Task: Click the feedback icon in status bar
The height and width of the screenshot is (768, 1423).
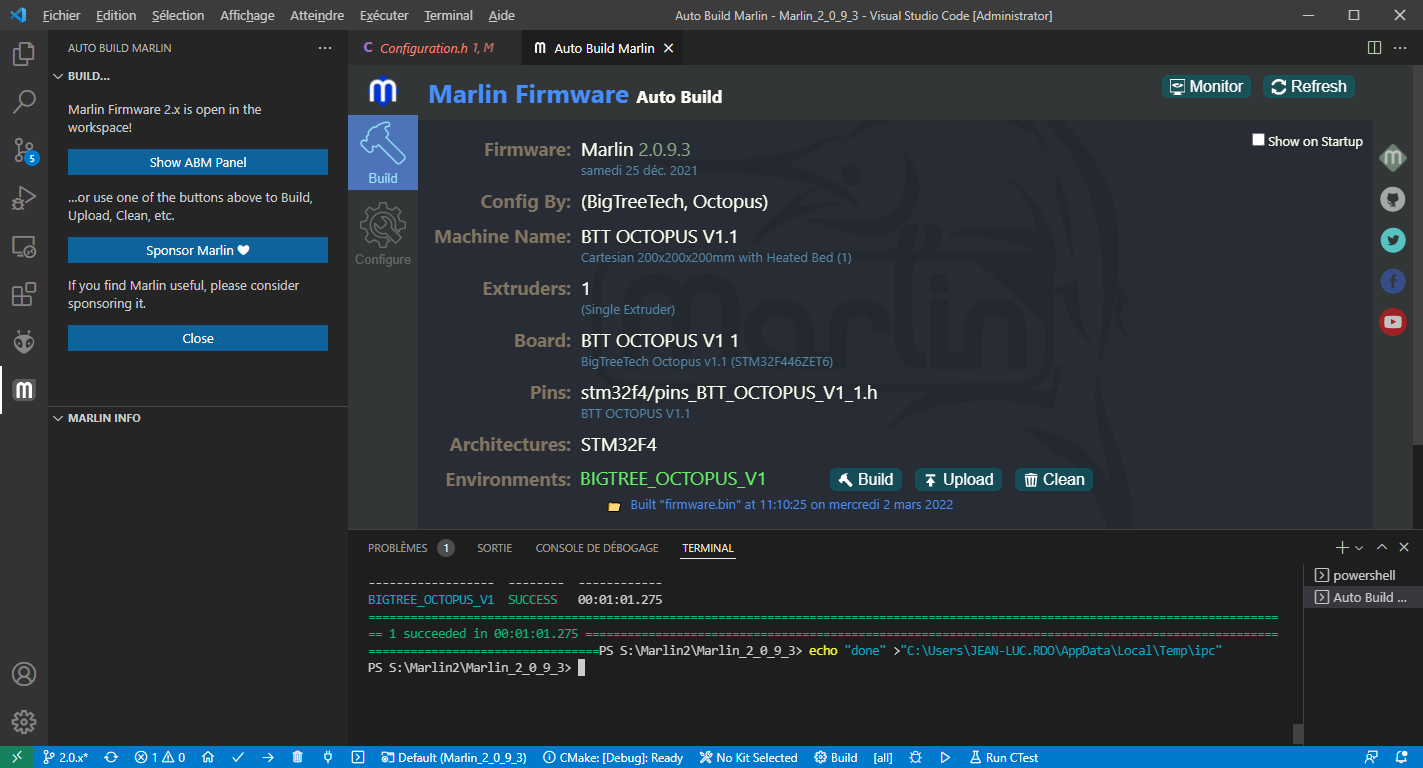Action: click(1371, 758)
